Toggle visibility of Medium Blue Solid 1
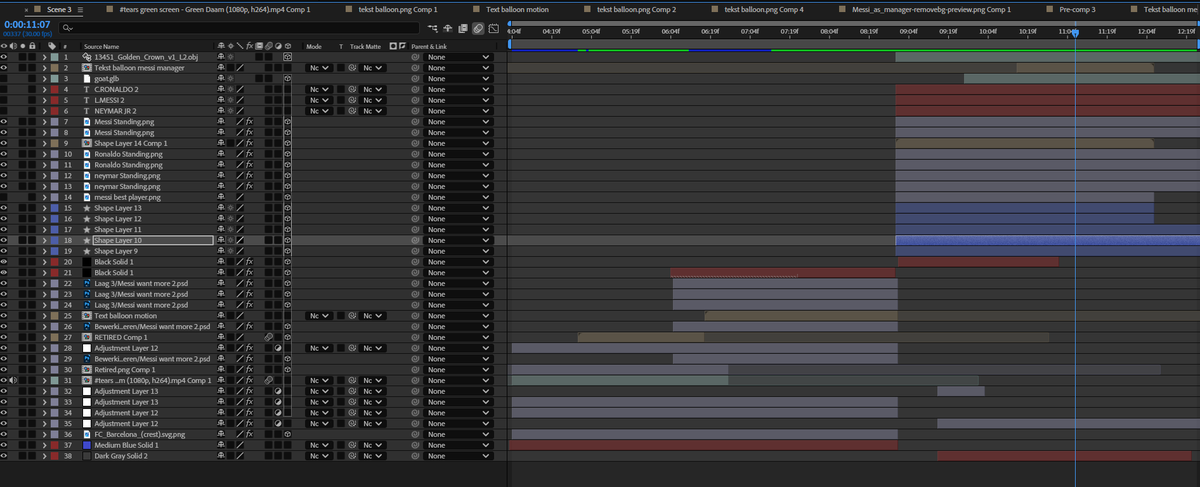1200x487 pixels. pos(4,445)
